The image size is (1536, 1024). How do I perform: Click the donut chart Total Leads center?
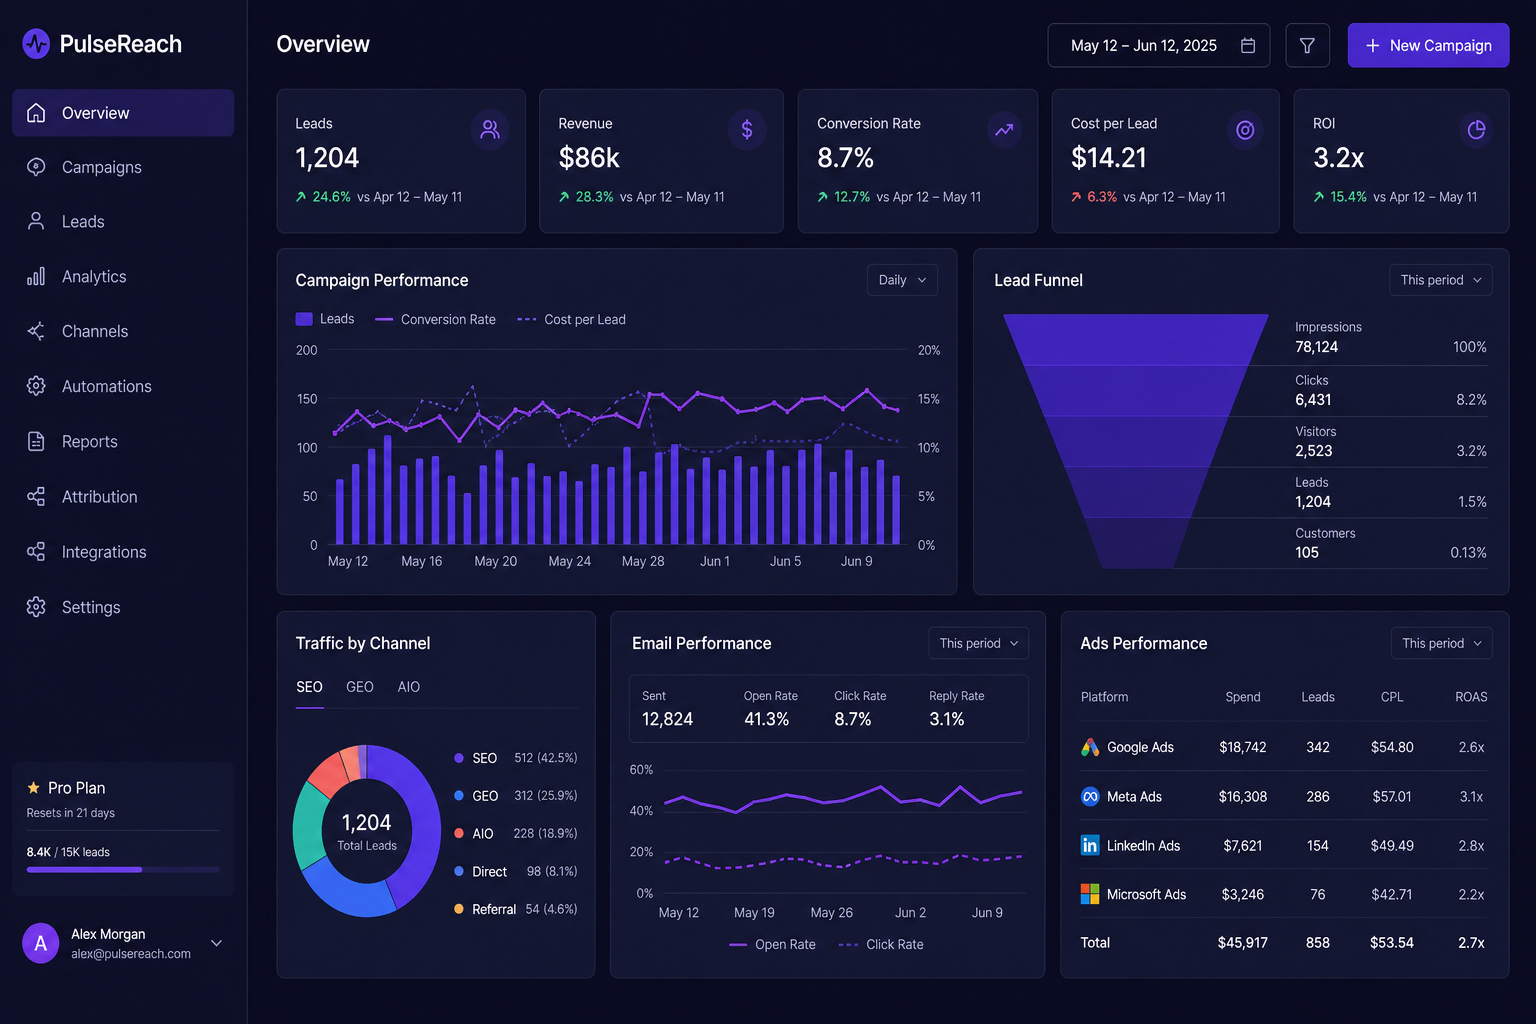point(367,831)
